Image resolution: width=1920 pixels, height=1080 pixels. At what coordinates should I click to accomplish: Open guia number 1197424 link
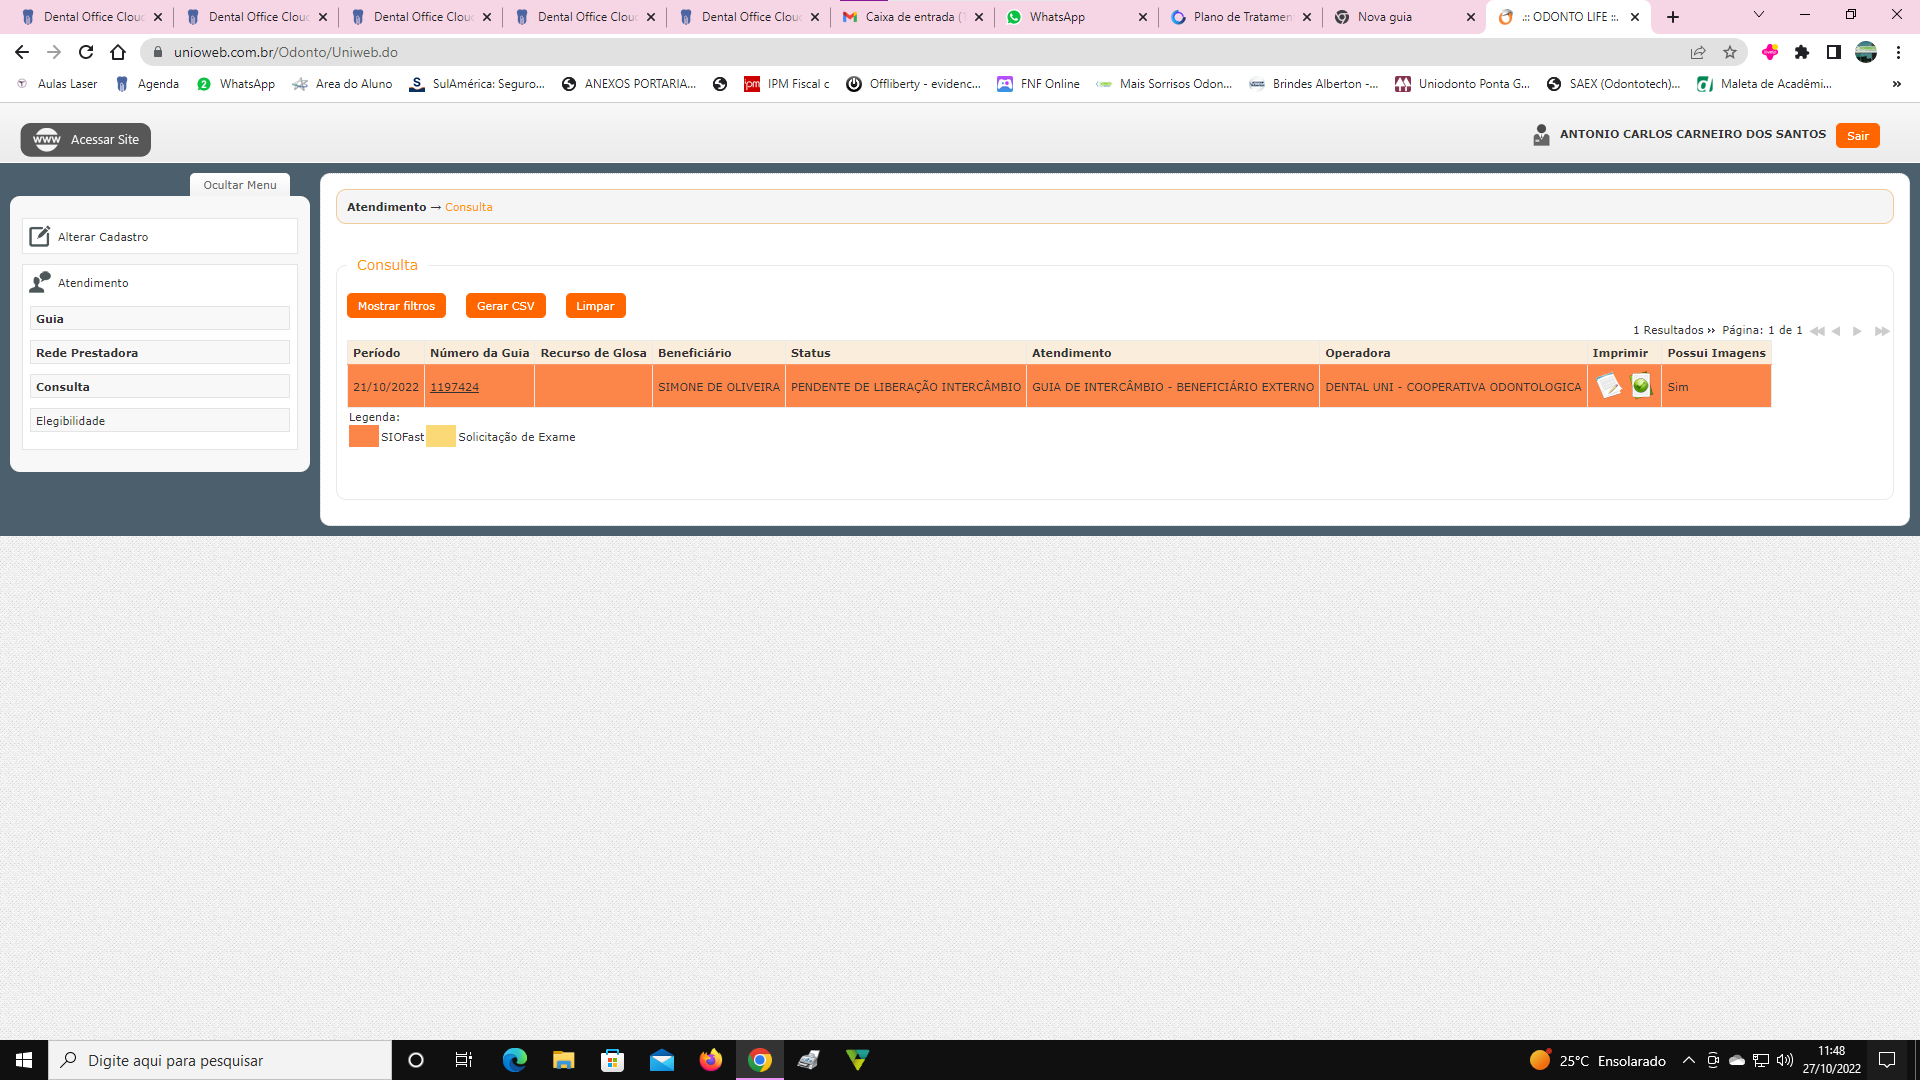pos(454,387)
